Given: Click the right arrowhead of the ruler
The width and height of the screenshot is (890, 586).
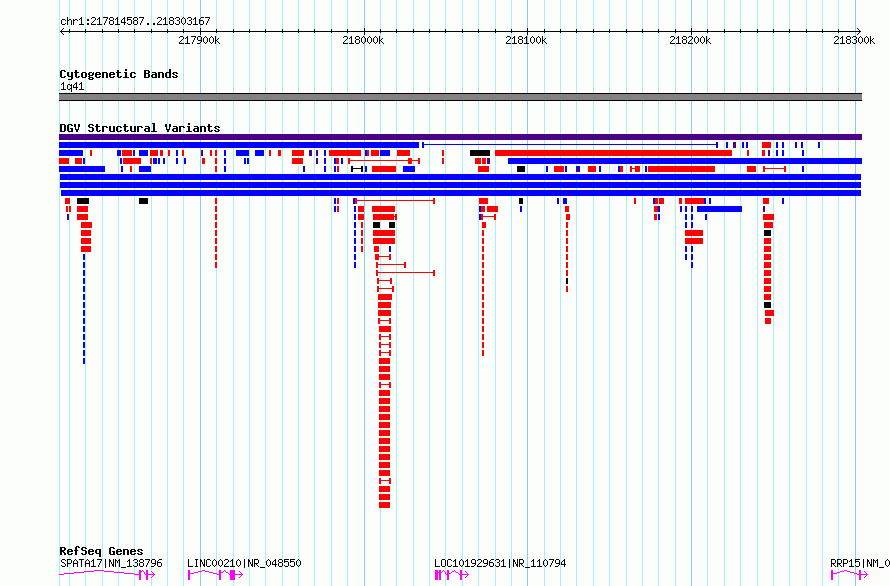Looking at the screenshot, I should (x=859, y=31).
